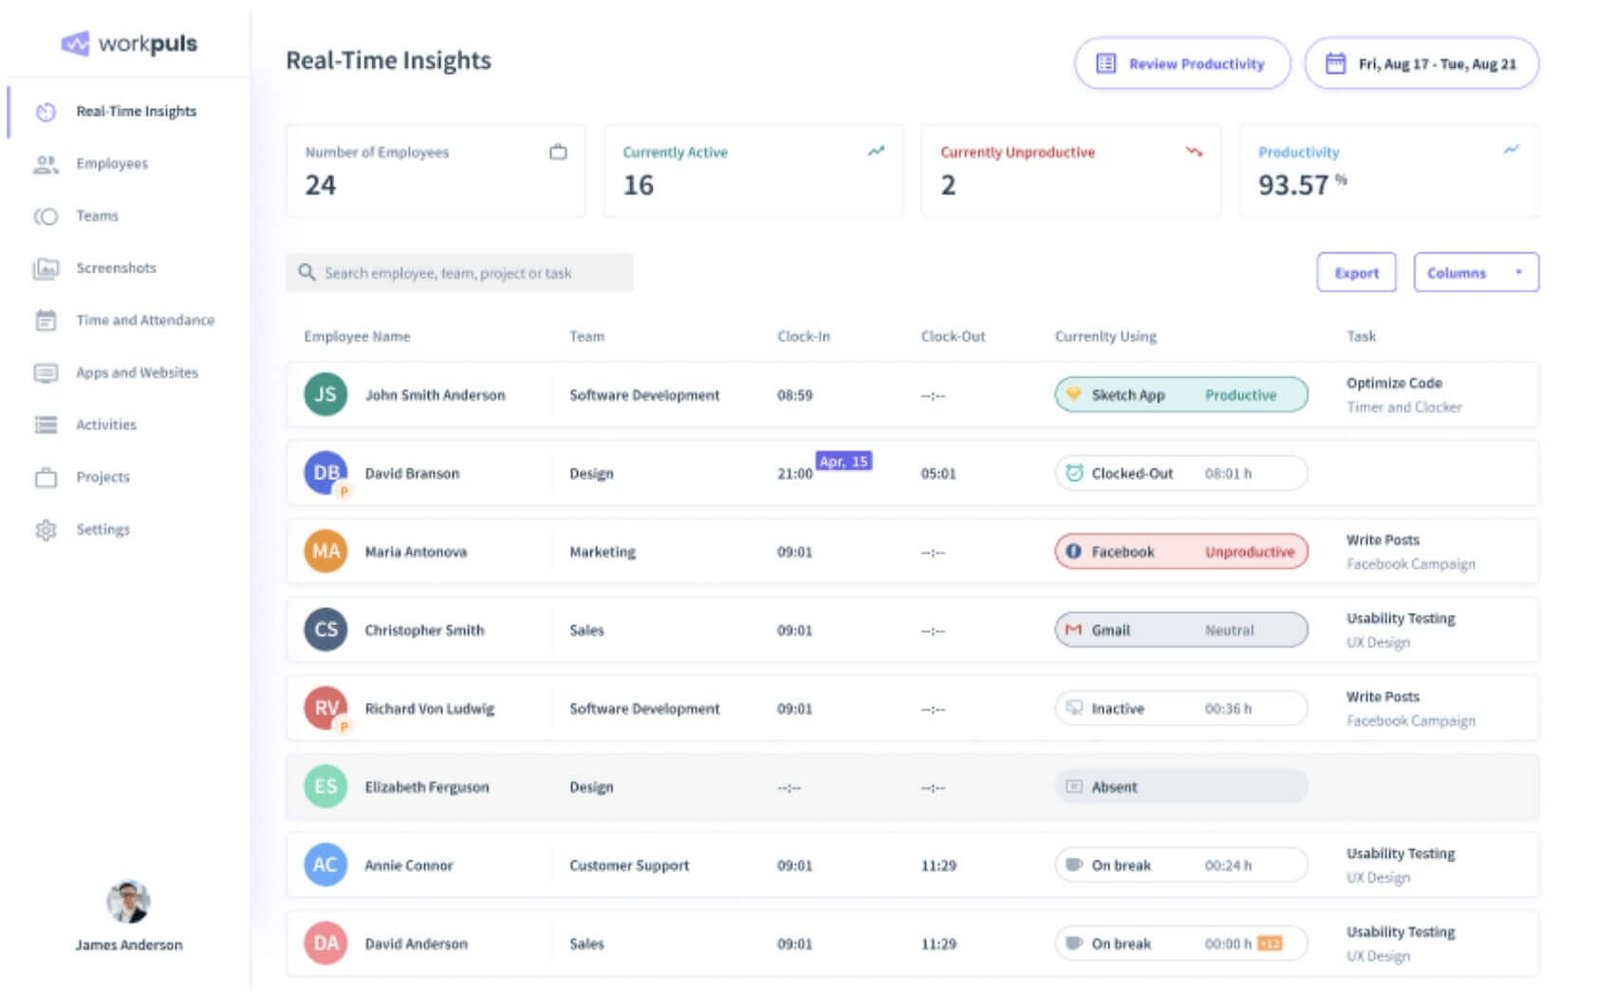Click briefcase icon on Number of Employees card
The height and width of the screenshot is (996, 1600).
pyautogui.click(x=558, y=152)
